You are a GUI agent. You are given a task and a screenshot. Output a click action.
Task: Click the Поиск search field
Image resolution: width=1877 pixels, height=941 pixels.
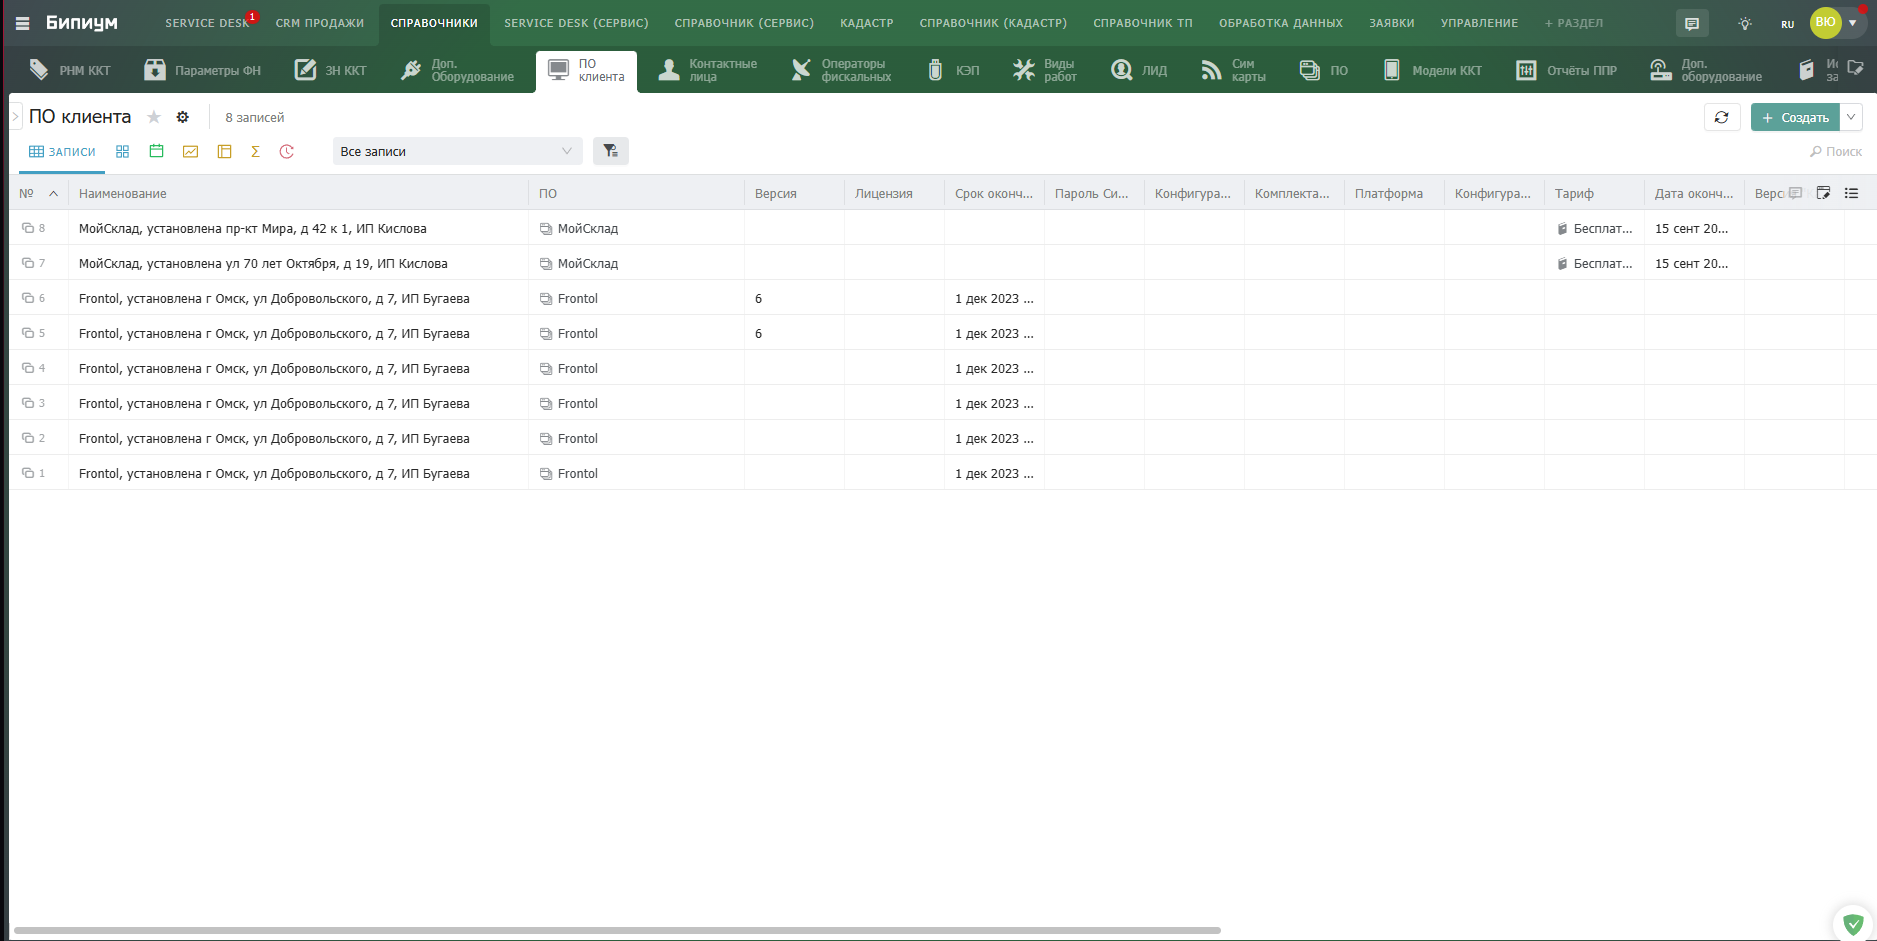coord(1836,152)
